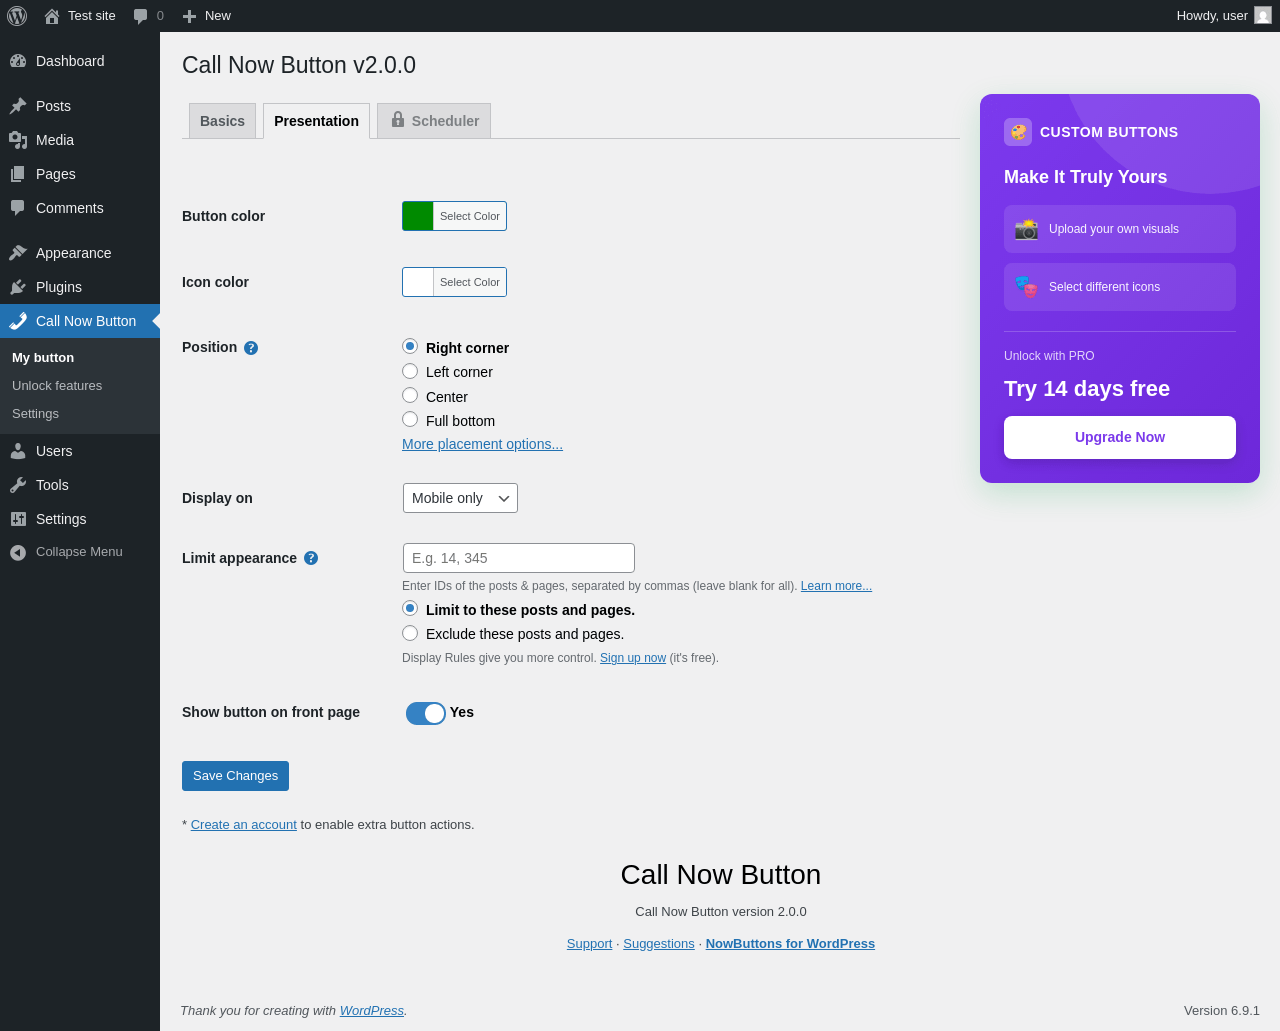Click the Create an account link
Viewport: 1280px width, 1031px height.
(x=244, y=825)
